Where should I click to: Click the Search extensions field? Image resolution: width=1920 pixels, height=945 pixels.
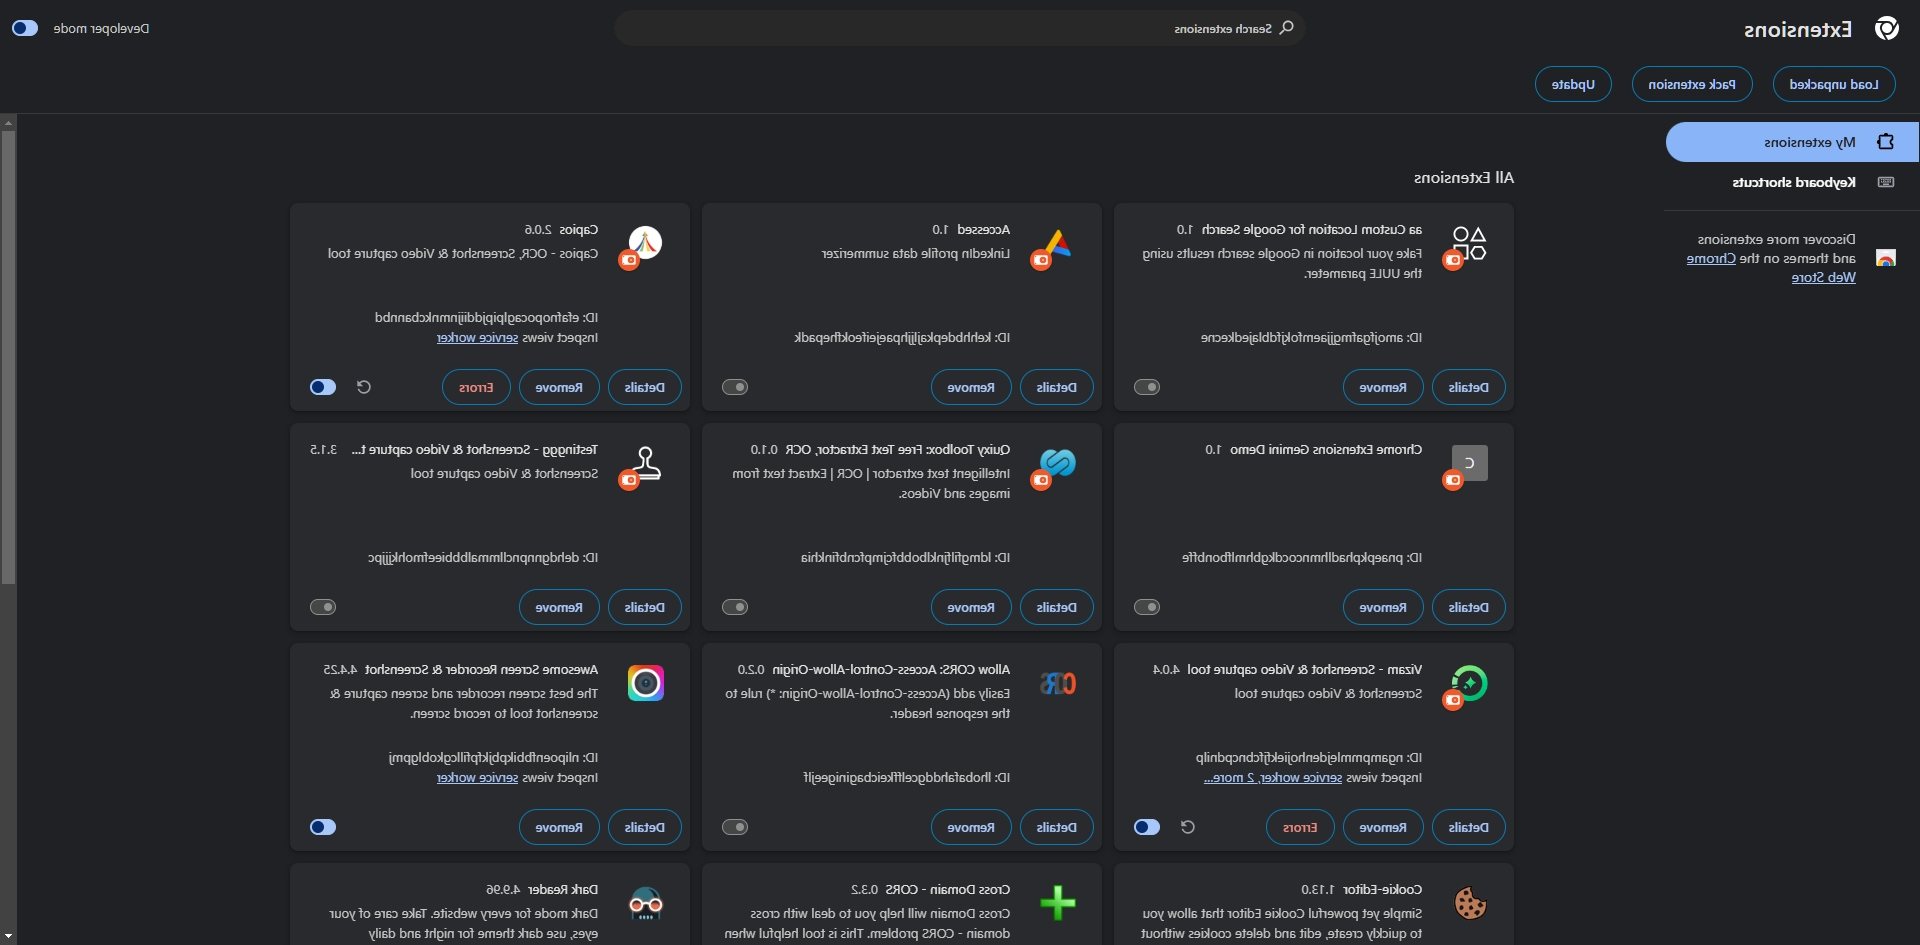click(x=960, y=28)
